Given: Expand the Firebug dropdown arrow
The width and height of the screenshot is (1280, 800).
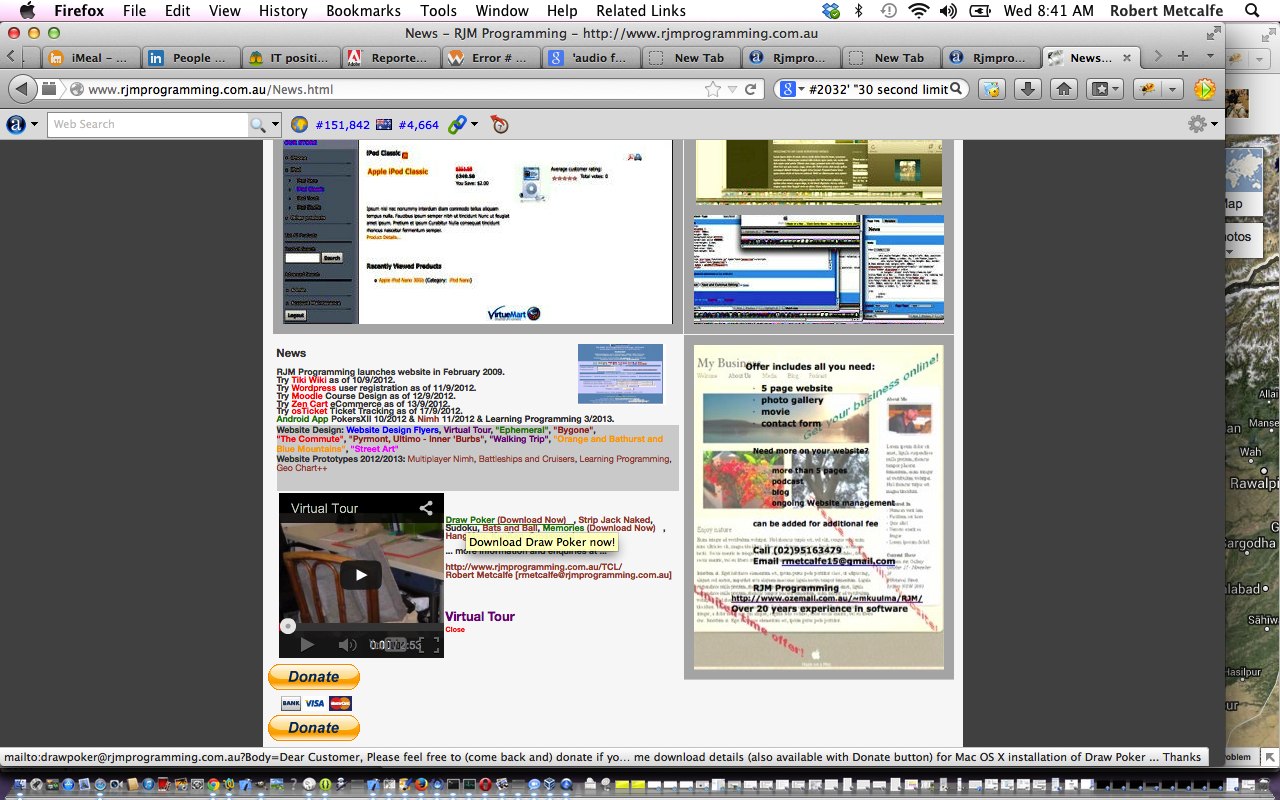Looking at the screenshot, I should tap(1171, 89).
